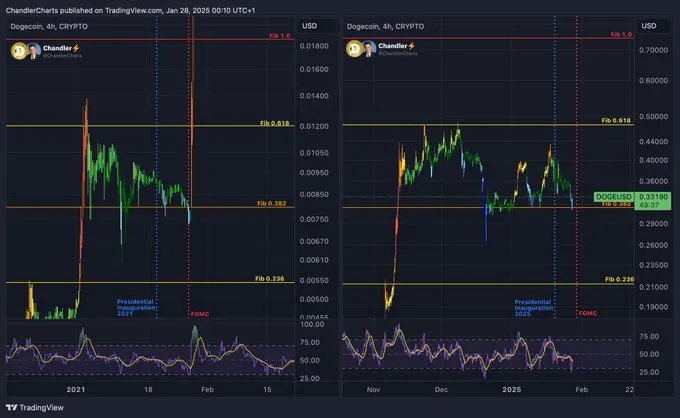This screenshot has width=680, height=418.
Task: Click the green DOGEUSD price label
Action: pyautogui.click(x=612, y=197)
